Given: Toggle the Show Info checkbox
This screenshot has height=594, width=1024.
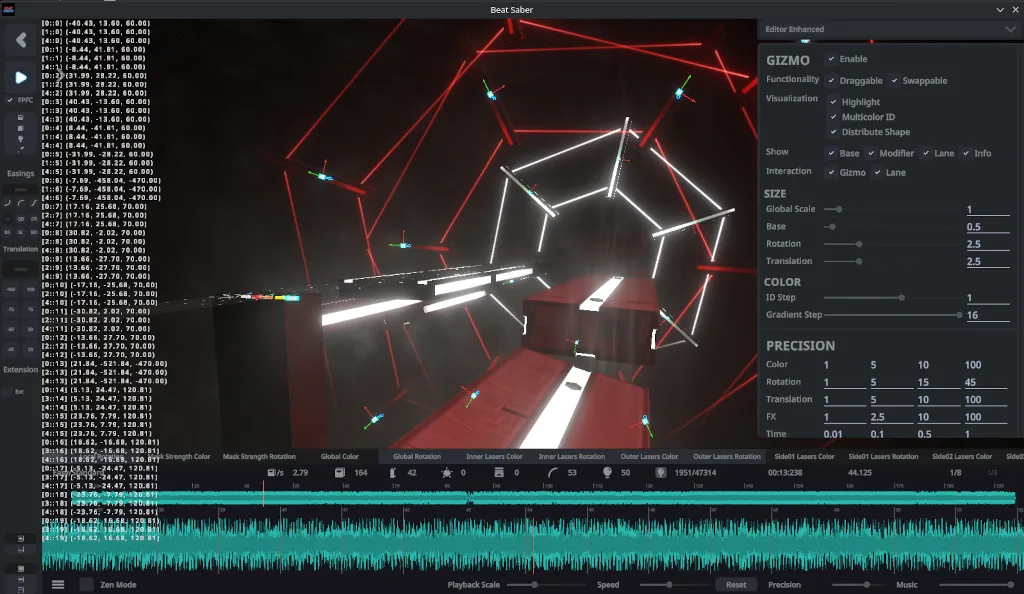Looking at the screenshot, I should coord(966,153).
